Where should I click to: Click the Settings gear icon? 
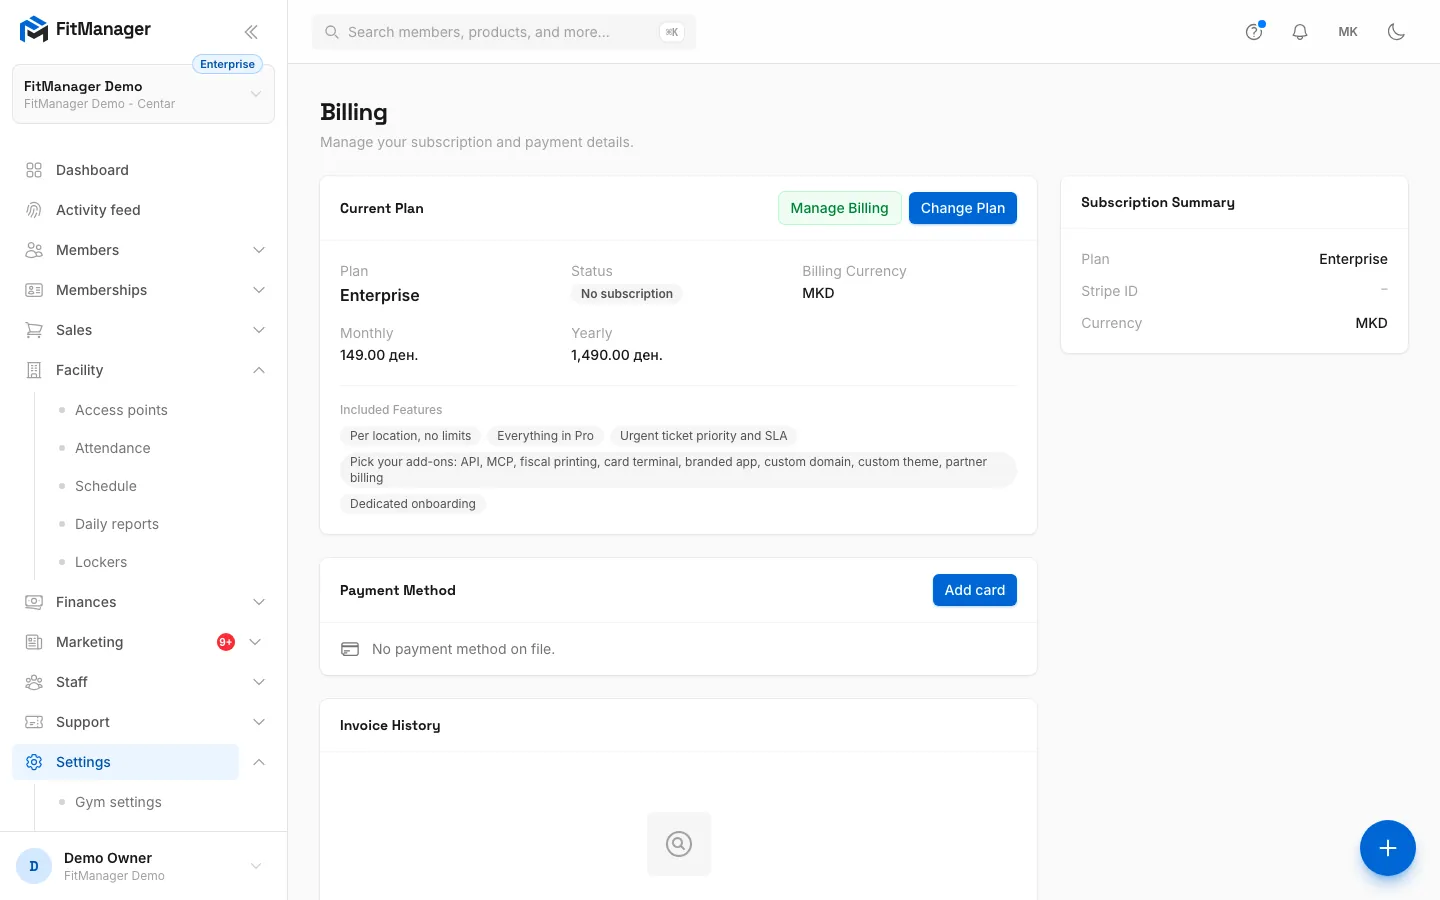click(x=34, y=762)
